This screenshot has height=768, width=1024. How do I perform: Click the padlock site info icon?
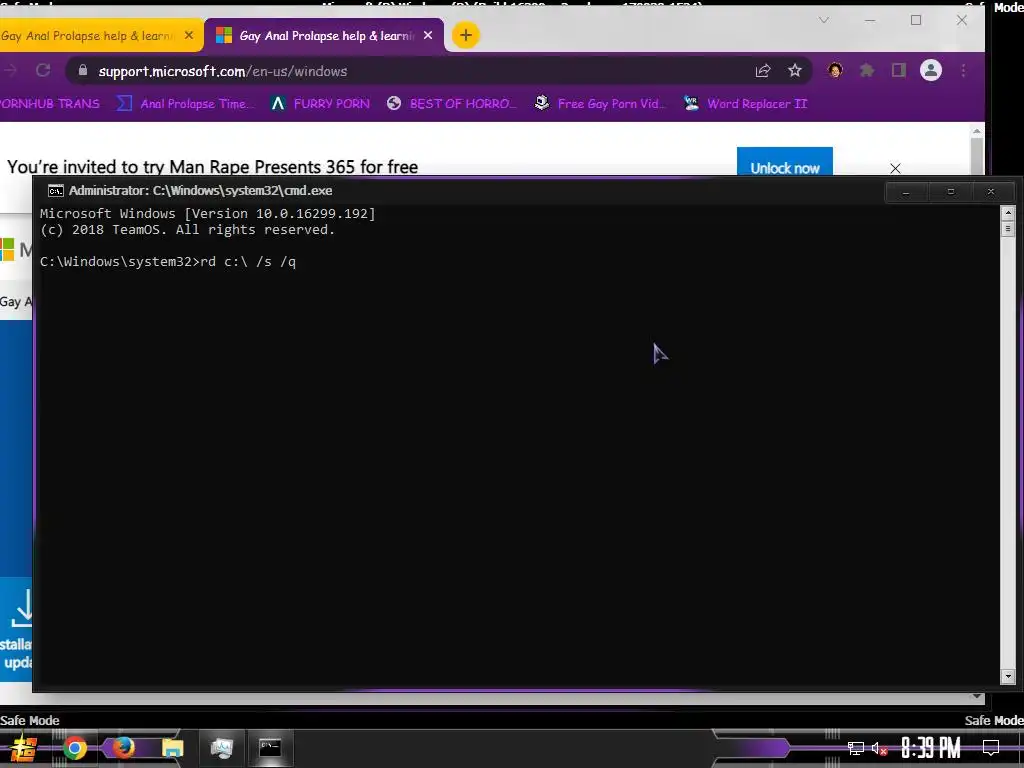[x=83, y=71]
